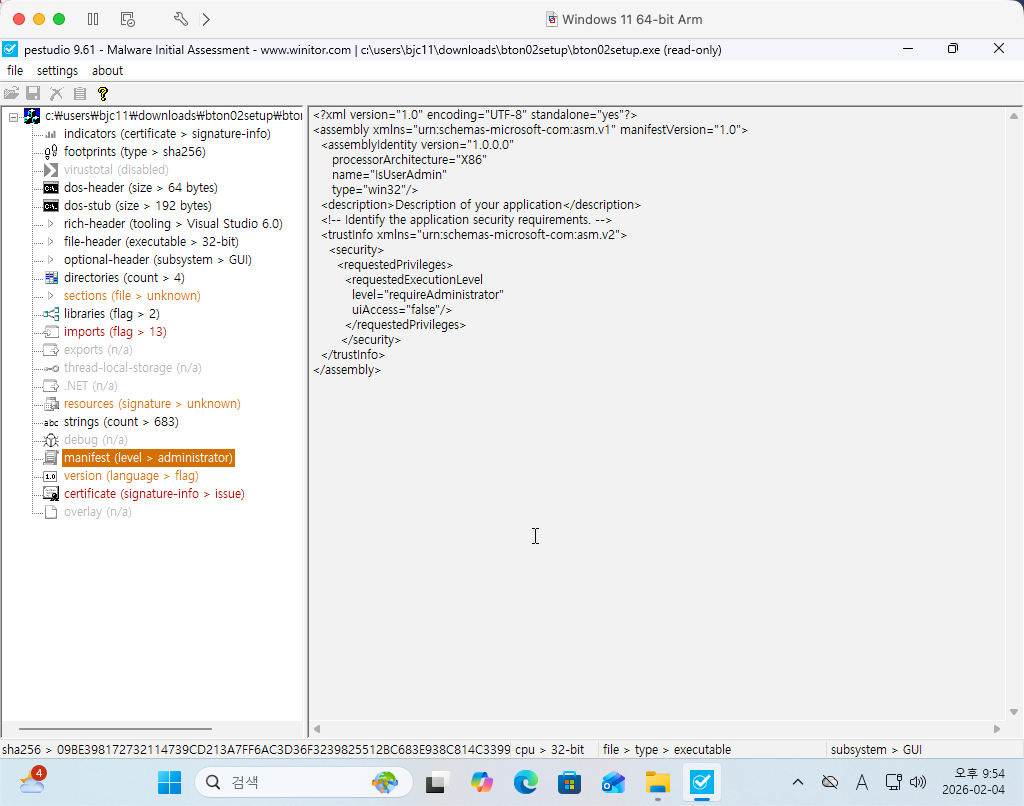Click the dos-header console icon

[x=51, y=188]
